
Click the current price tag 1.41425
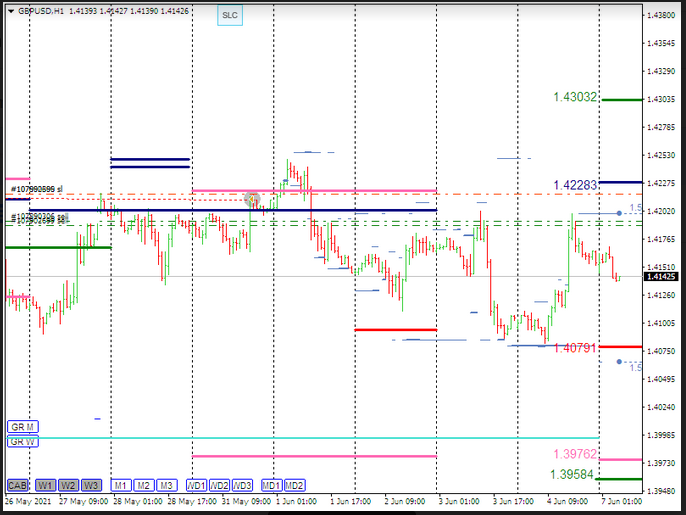(662, 277)
